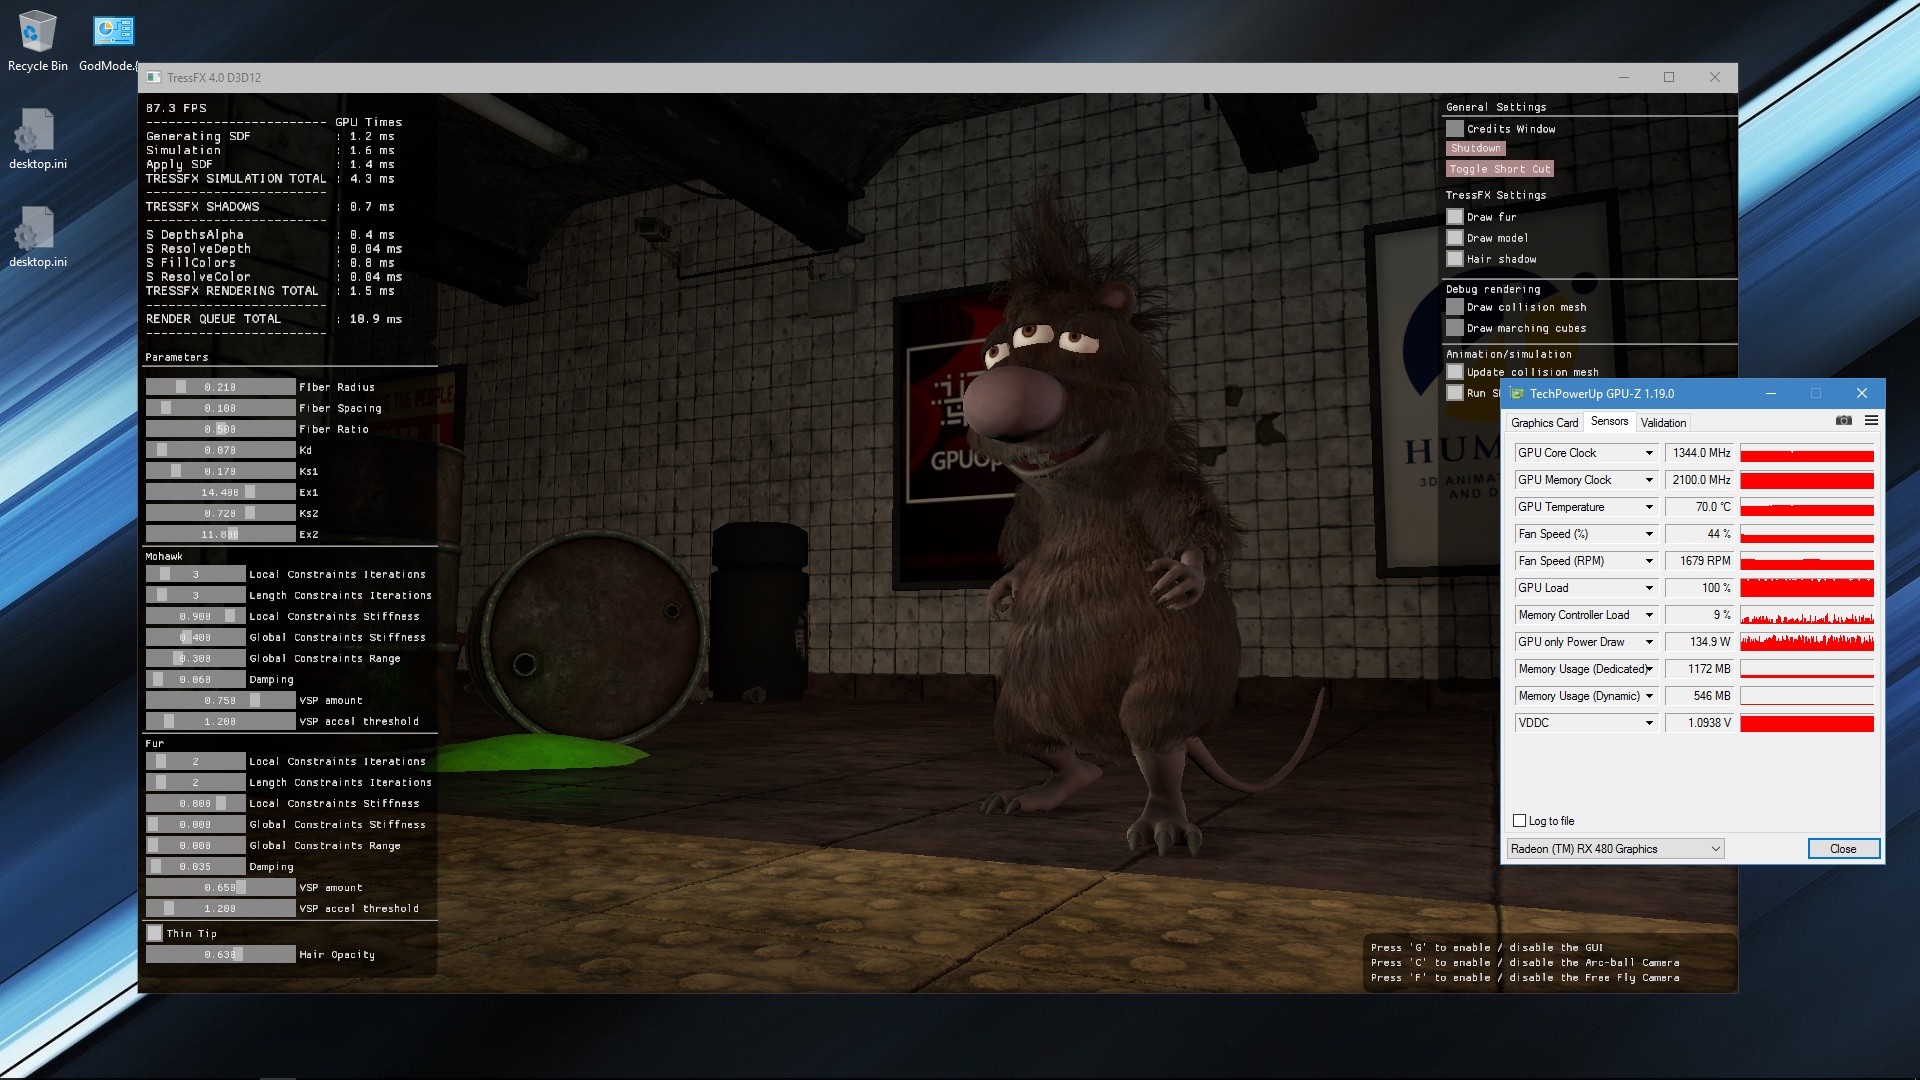The height and width of the screenshot is (1080, 1920).
Task: Enable Draw marching cubes checkbox
Action: tap(1455, 328)
